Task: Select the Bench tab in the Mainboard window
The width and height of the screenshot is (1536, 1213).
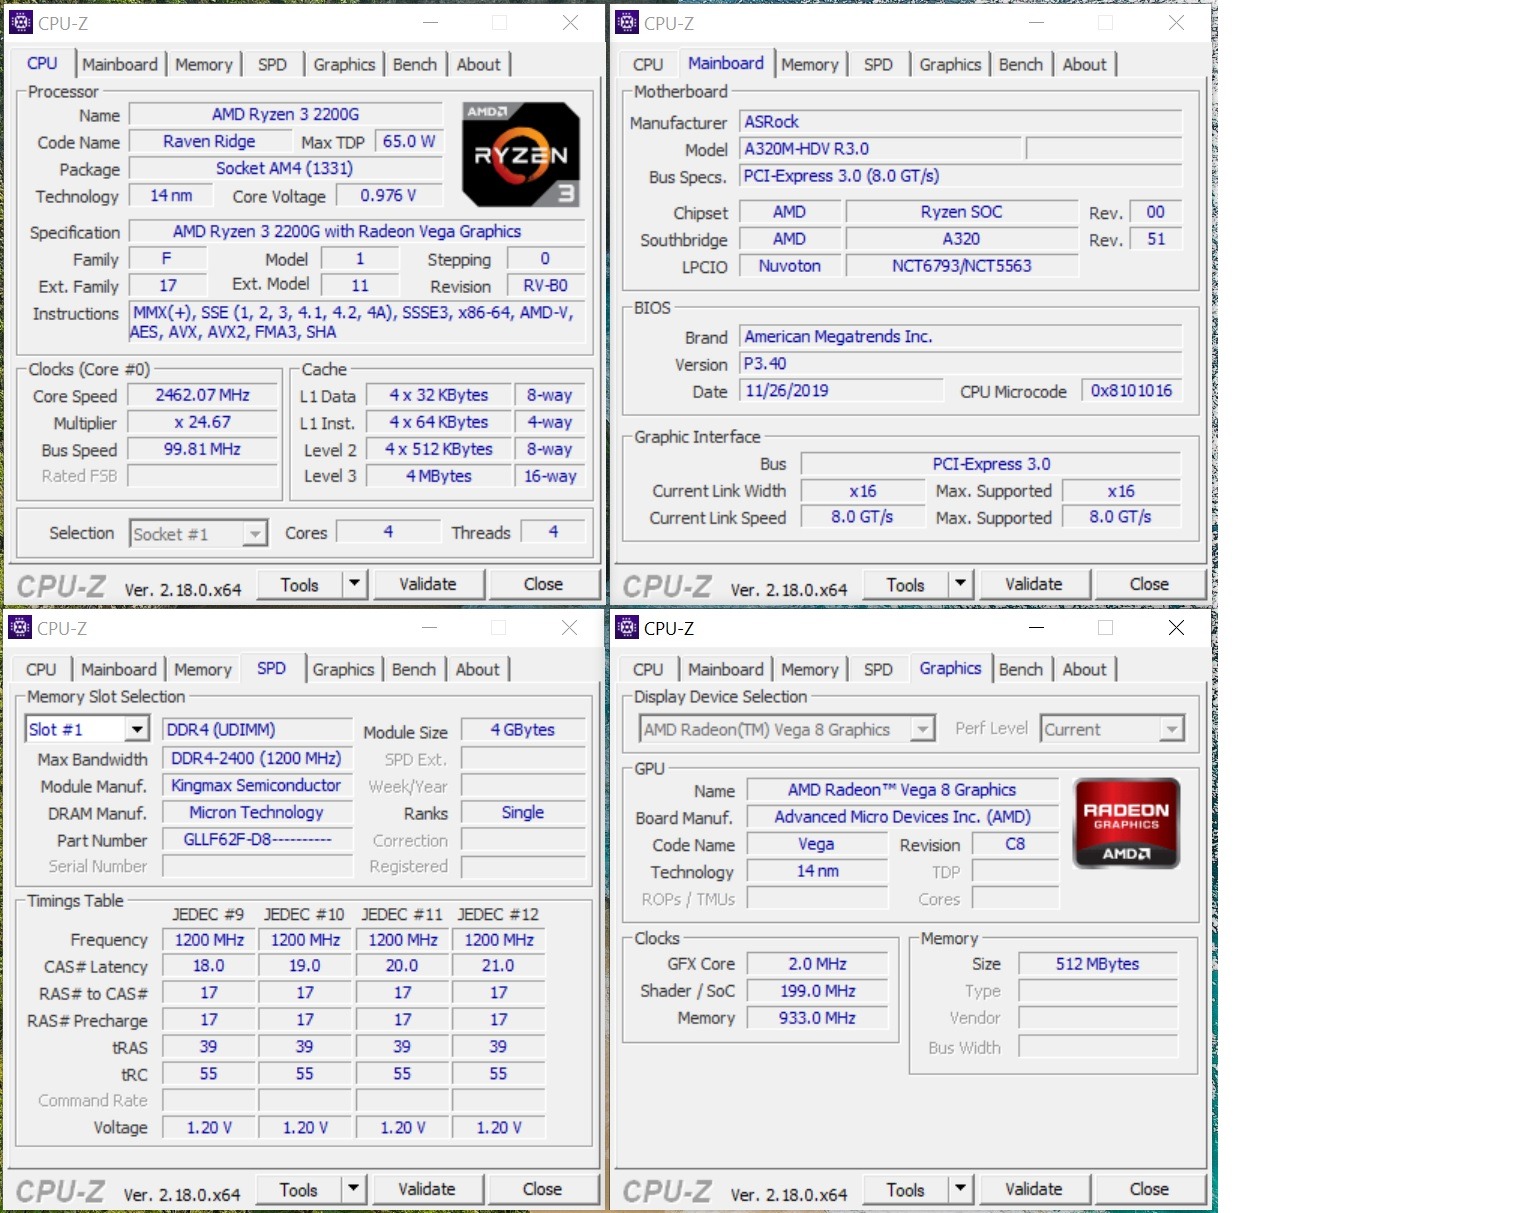Action: click(1021, 64)
